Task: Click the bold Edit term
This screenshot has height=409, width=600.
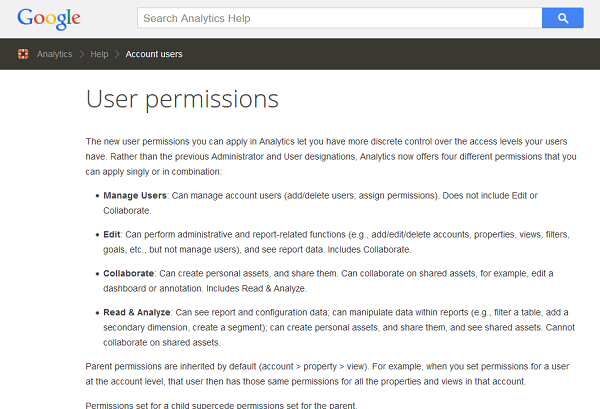Action: click(x=112, y=235)
